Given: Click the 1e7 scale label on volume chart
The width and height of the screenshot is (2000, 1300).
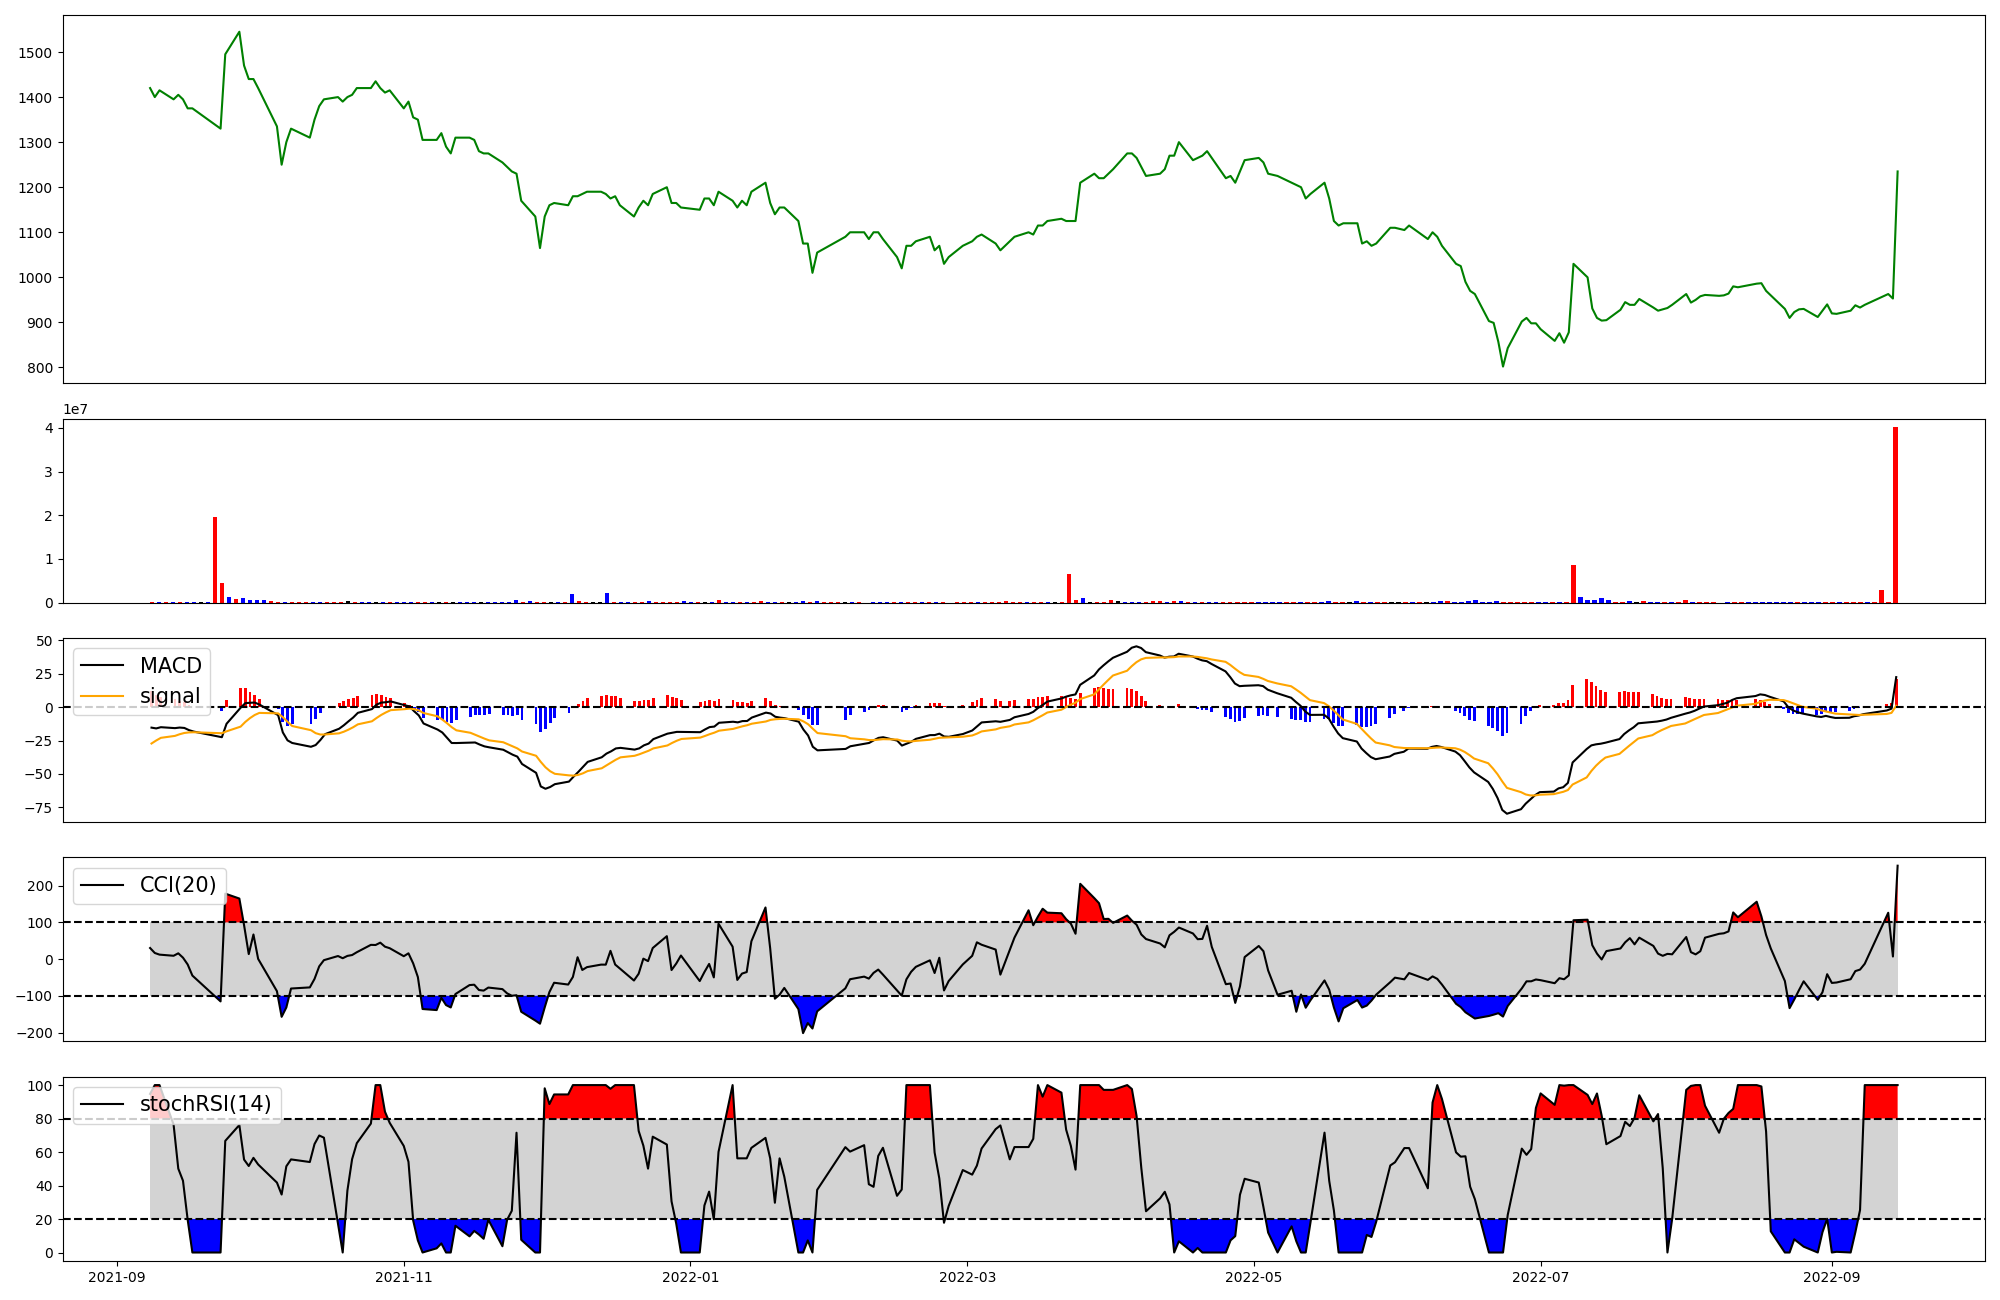Looking at the screenshot, I should tap(76, 410).
